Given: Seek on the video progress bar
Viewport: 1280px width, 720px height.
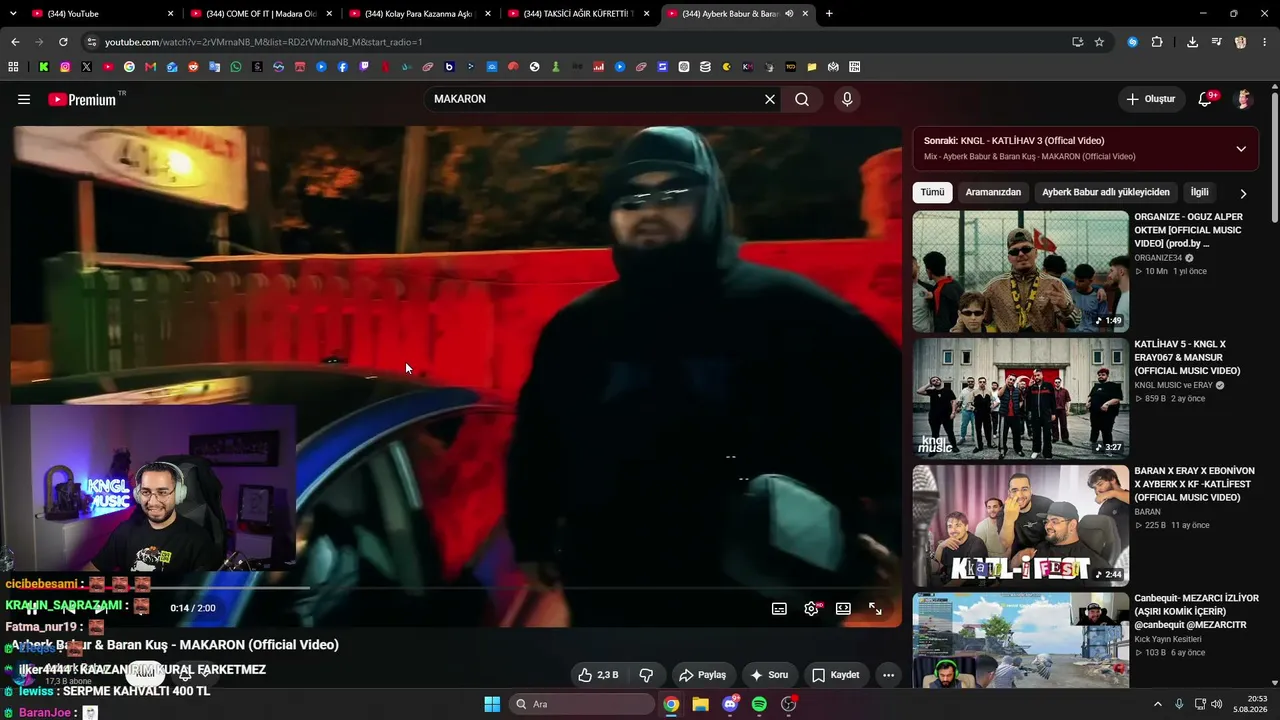Looking at the screenshot, I should coord(456,588).
